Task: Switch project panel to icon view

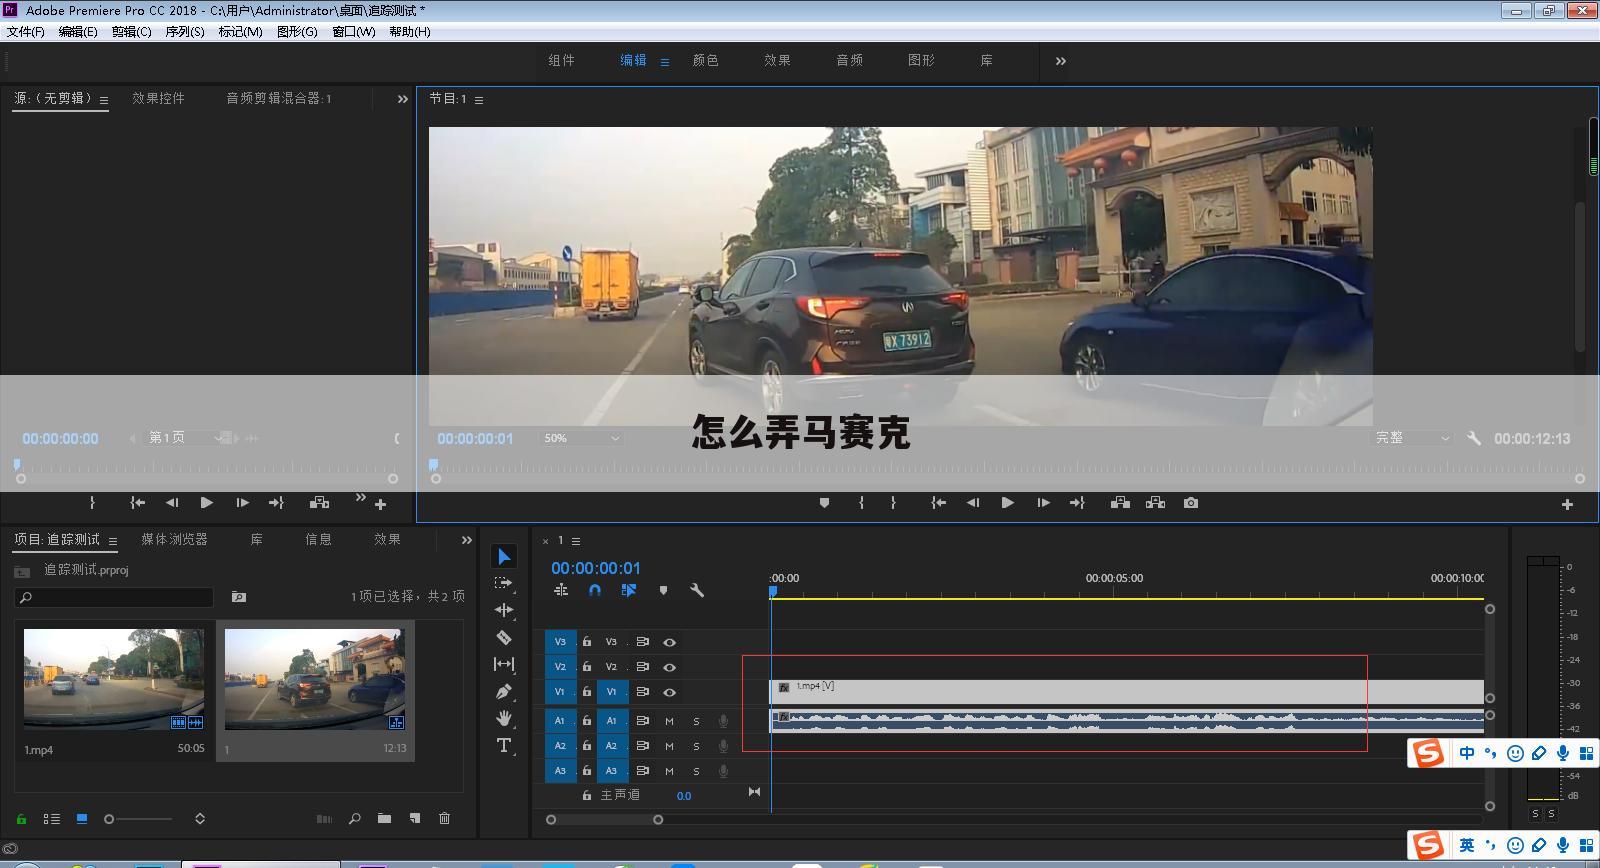Action: (x=82, y=818)
